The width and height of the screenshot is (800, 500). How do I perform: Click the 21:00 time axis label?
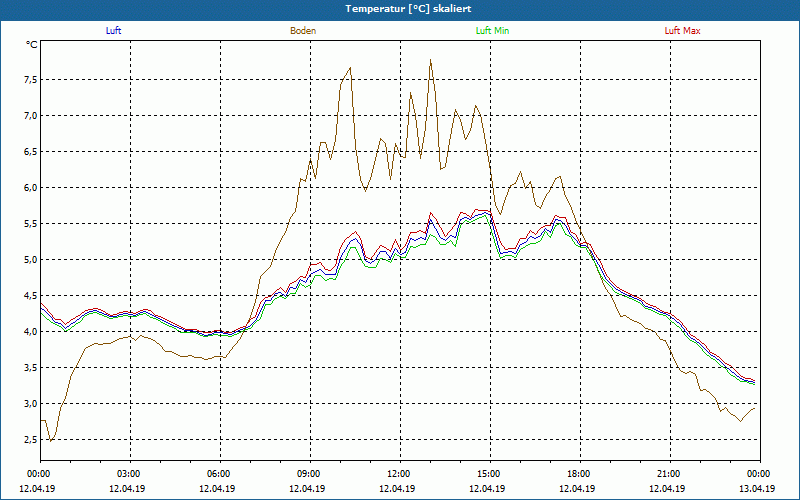click(669, 473)
